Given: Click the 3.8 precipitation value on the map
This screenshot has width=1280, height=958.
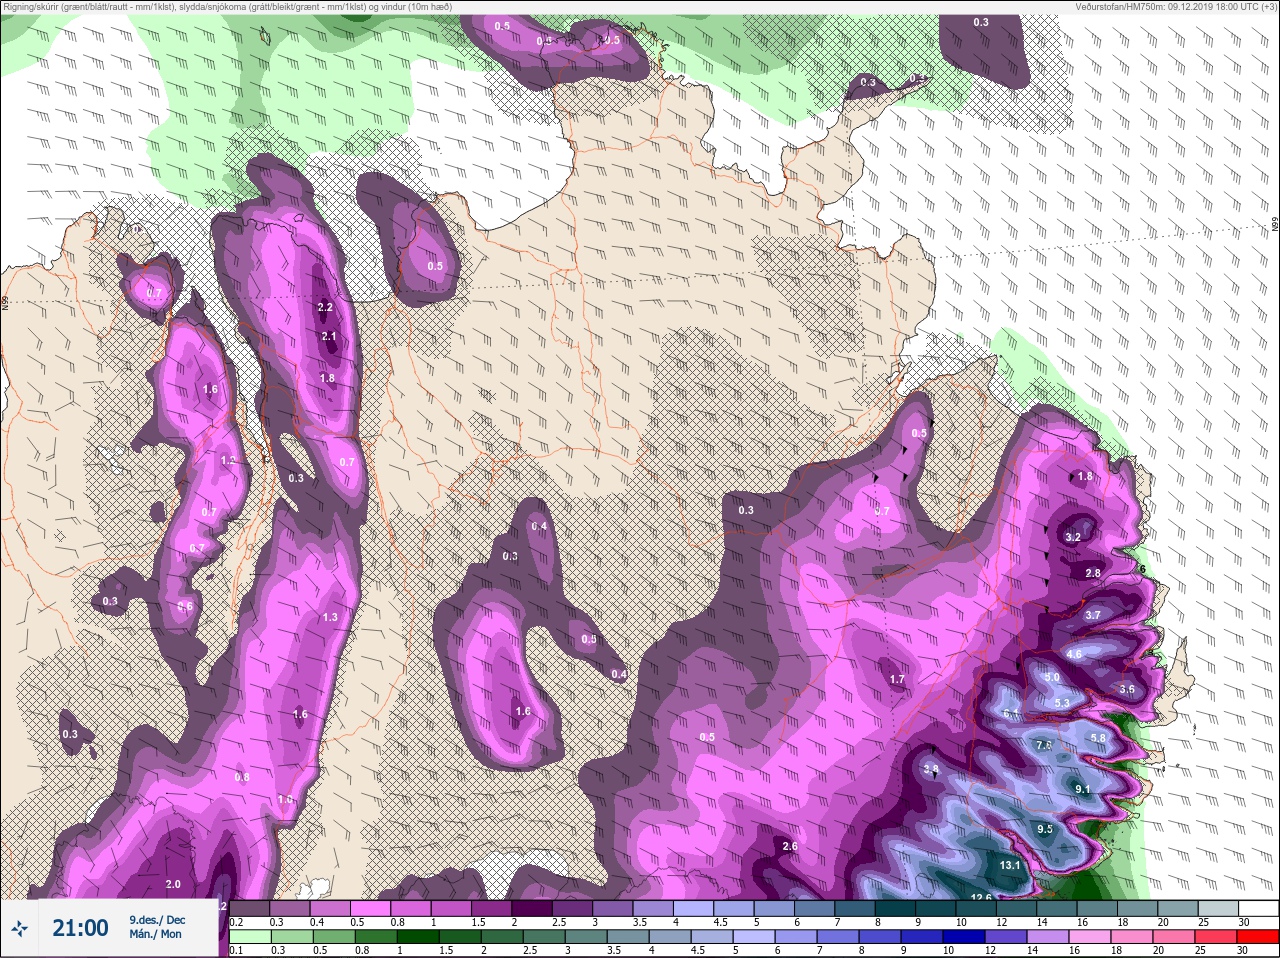Looking at the screenshot, I should [x=931, y=769].
